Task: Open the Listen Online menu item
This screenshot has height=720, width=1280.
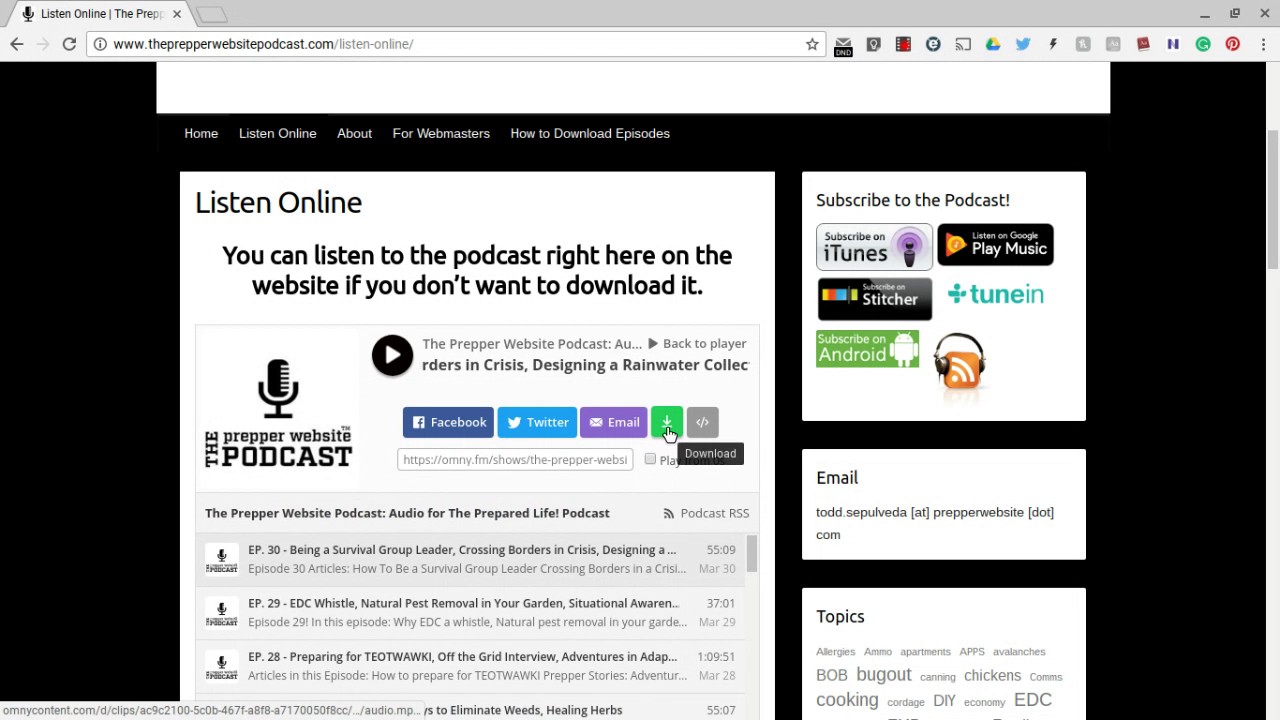Action: [277, 133]
